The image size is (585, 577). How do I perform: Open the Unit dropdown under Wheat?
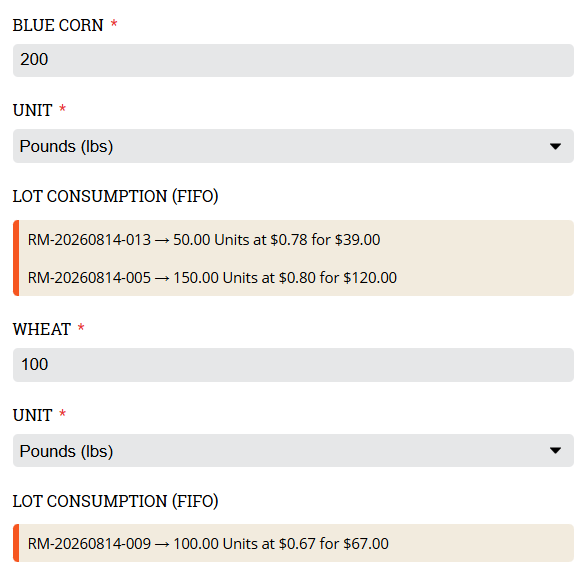click(x=293, y=451)
